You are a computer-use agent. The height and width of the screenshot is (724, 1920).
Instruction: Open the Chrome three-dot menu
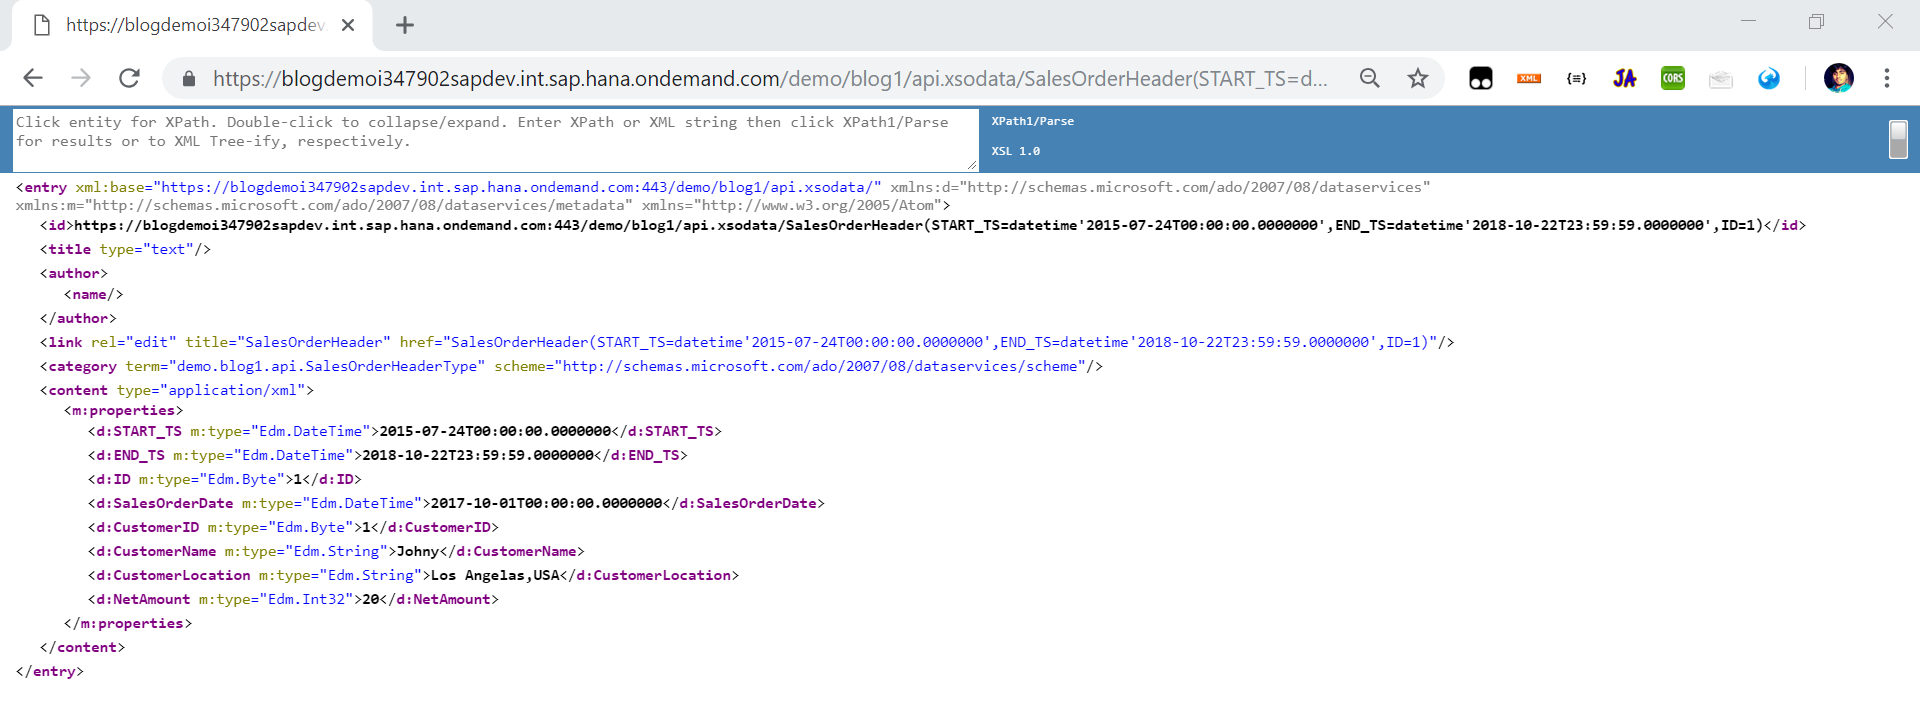coord(1886,78)
